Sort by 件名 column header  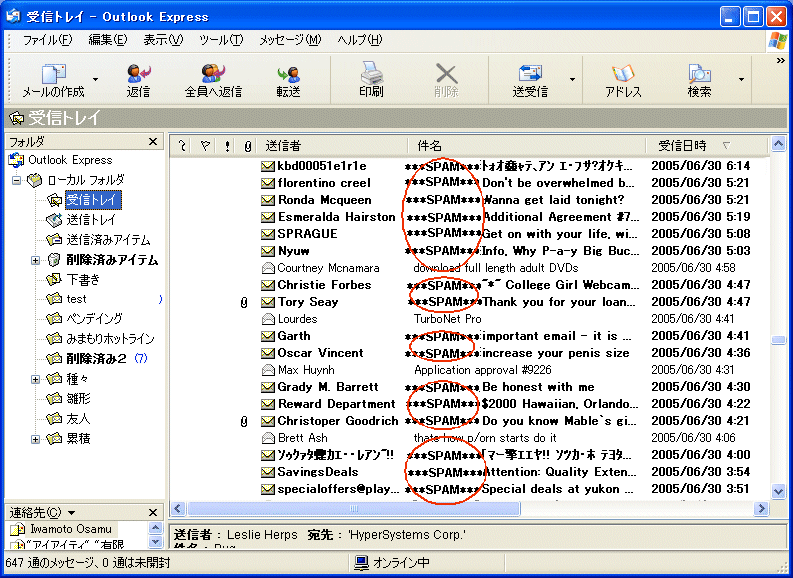point(527,146)
